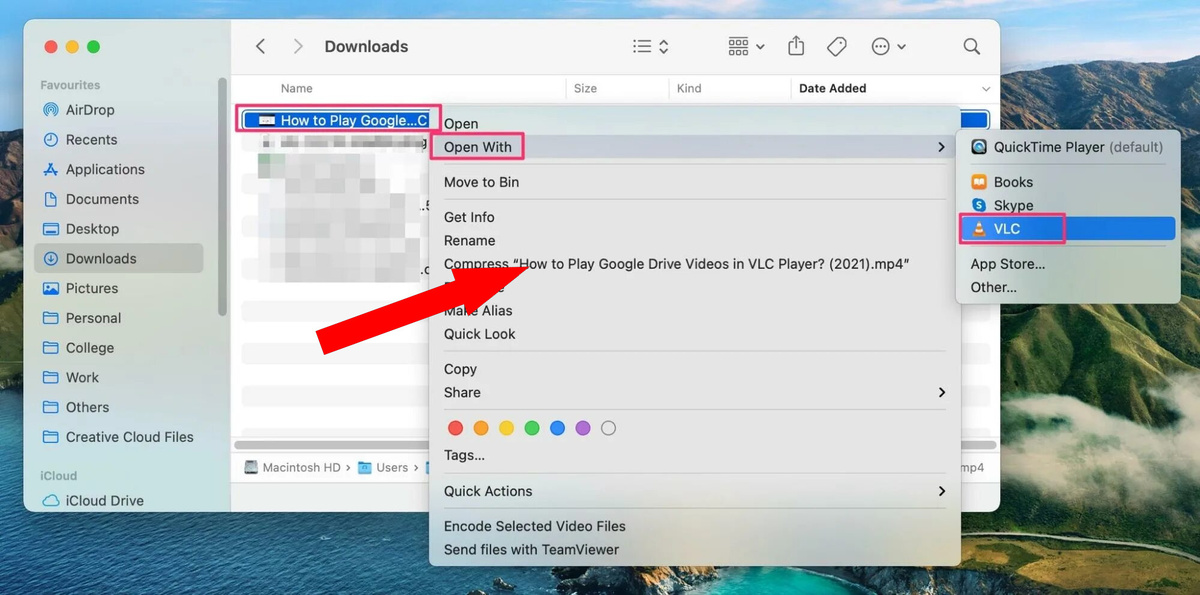
Task: Open with Skype in the submenu
Action: (x=1069, y=205)
